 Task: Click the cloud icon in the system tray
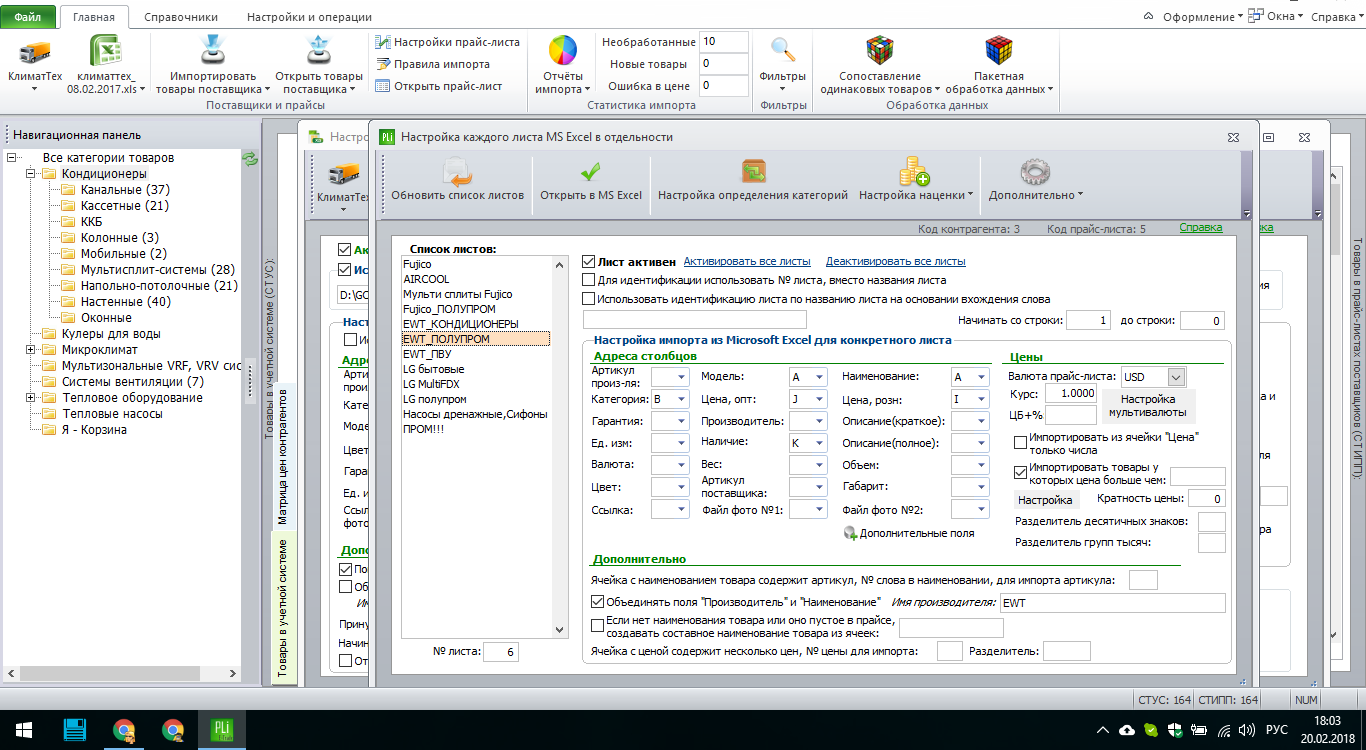1127,730
